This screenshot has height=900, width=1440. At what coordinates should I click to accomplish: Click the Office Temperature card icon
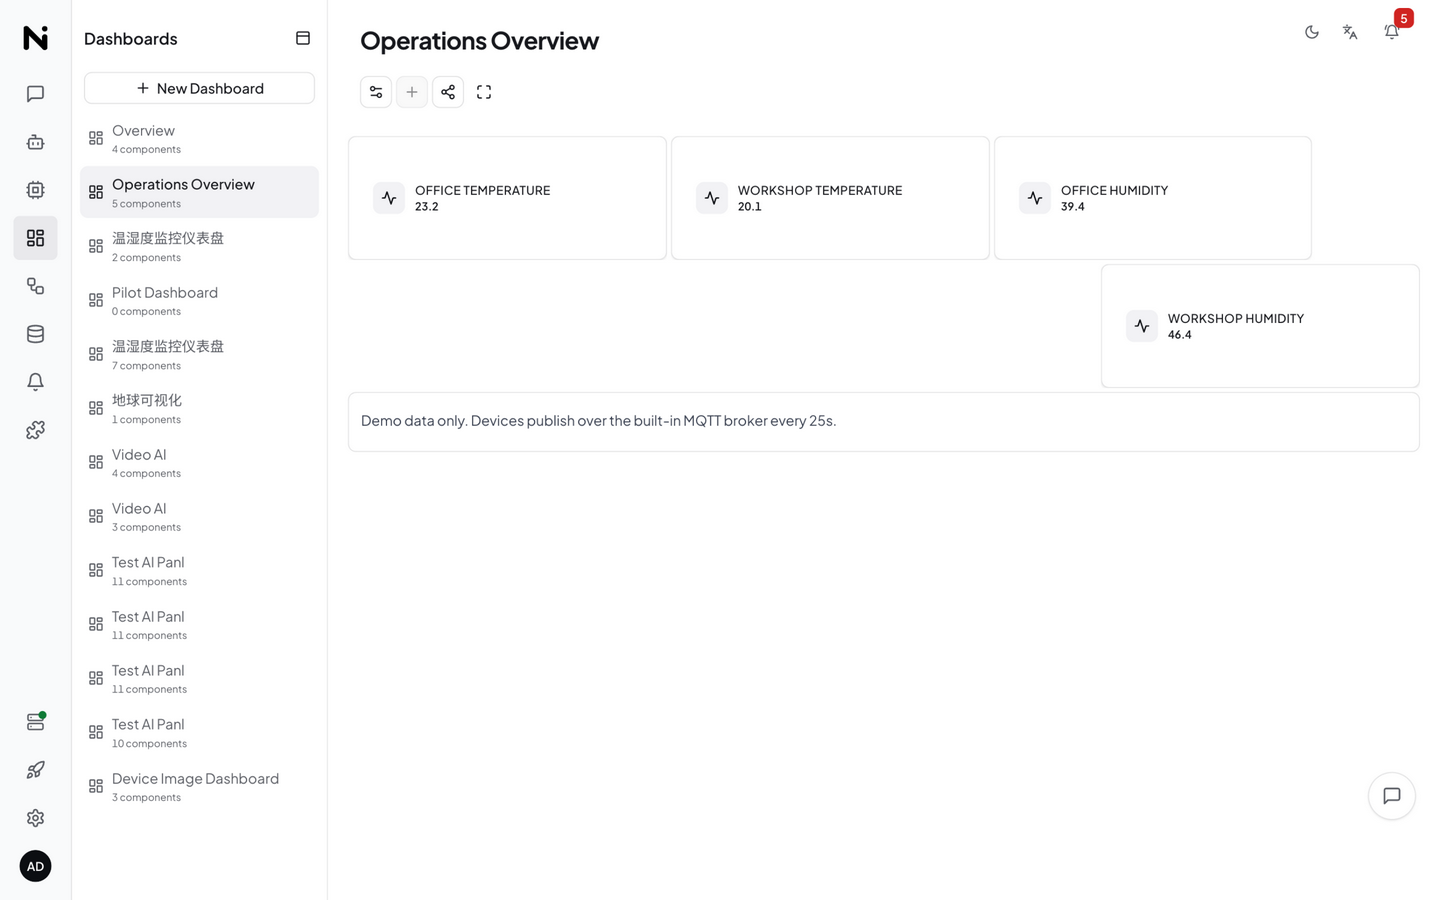389,198
